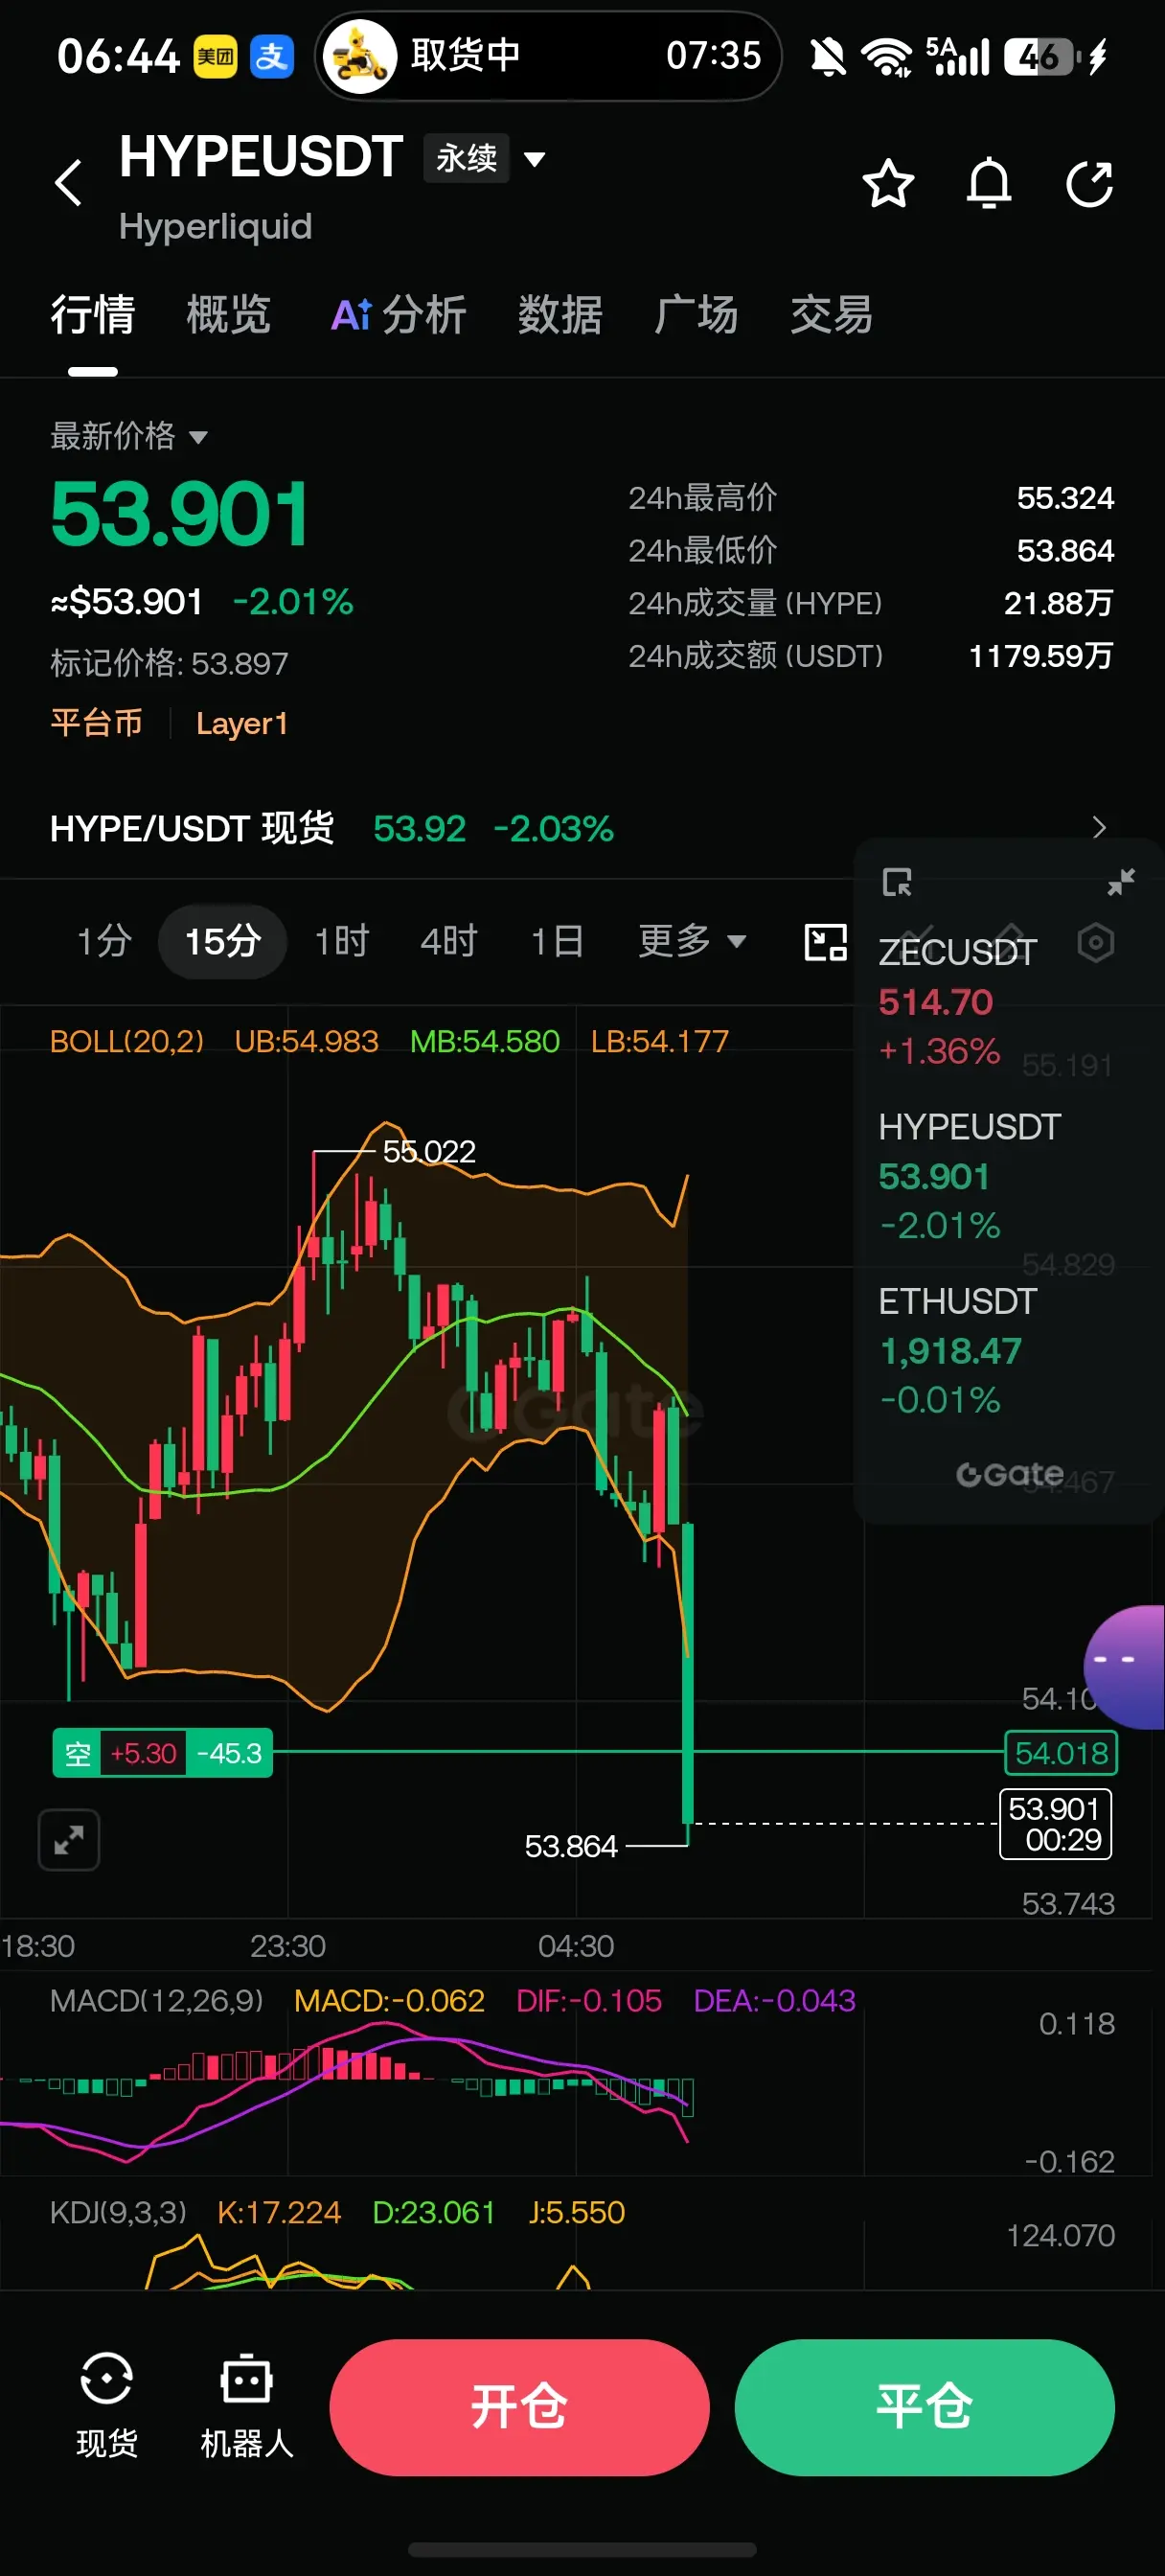
Task: Switch to the 概览 tab
Action: (229, 316)
